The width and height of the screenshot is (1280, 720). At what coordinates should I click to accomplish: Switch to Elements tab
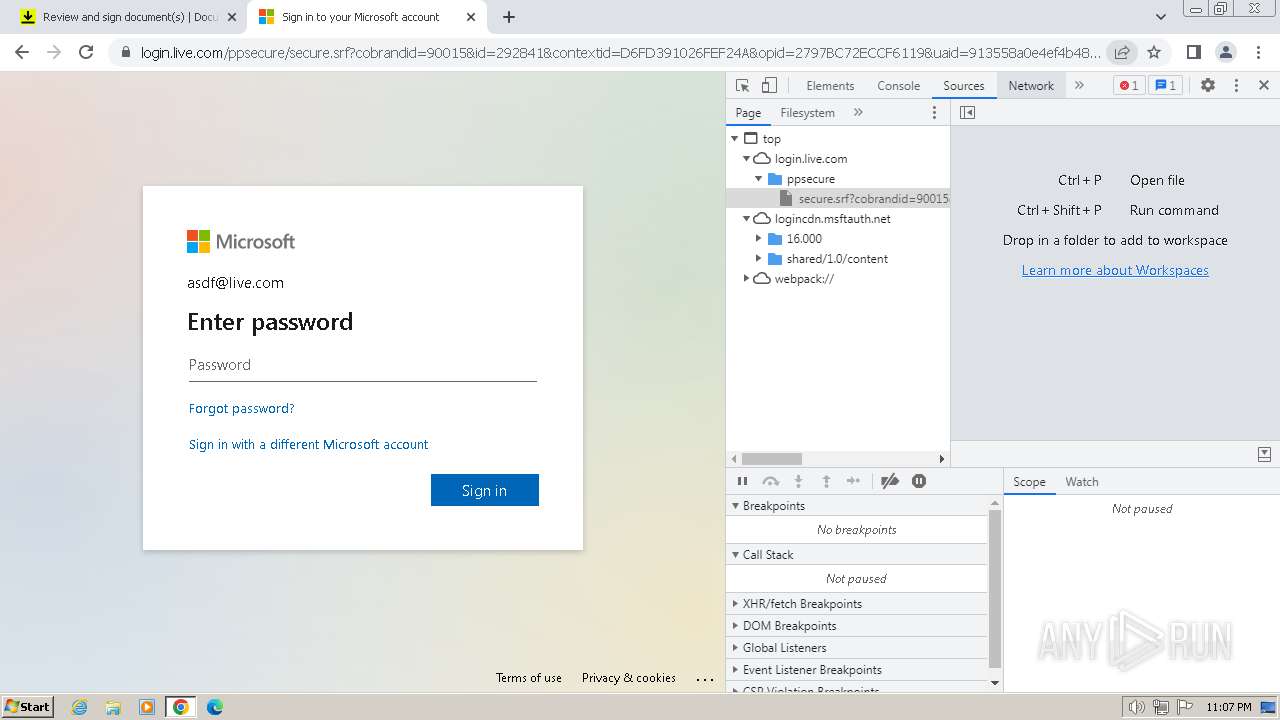(830, 86)
